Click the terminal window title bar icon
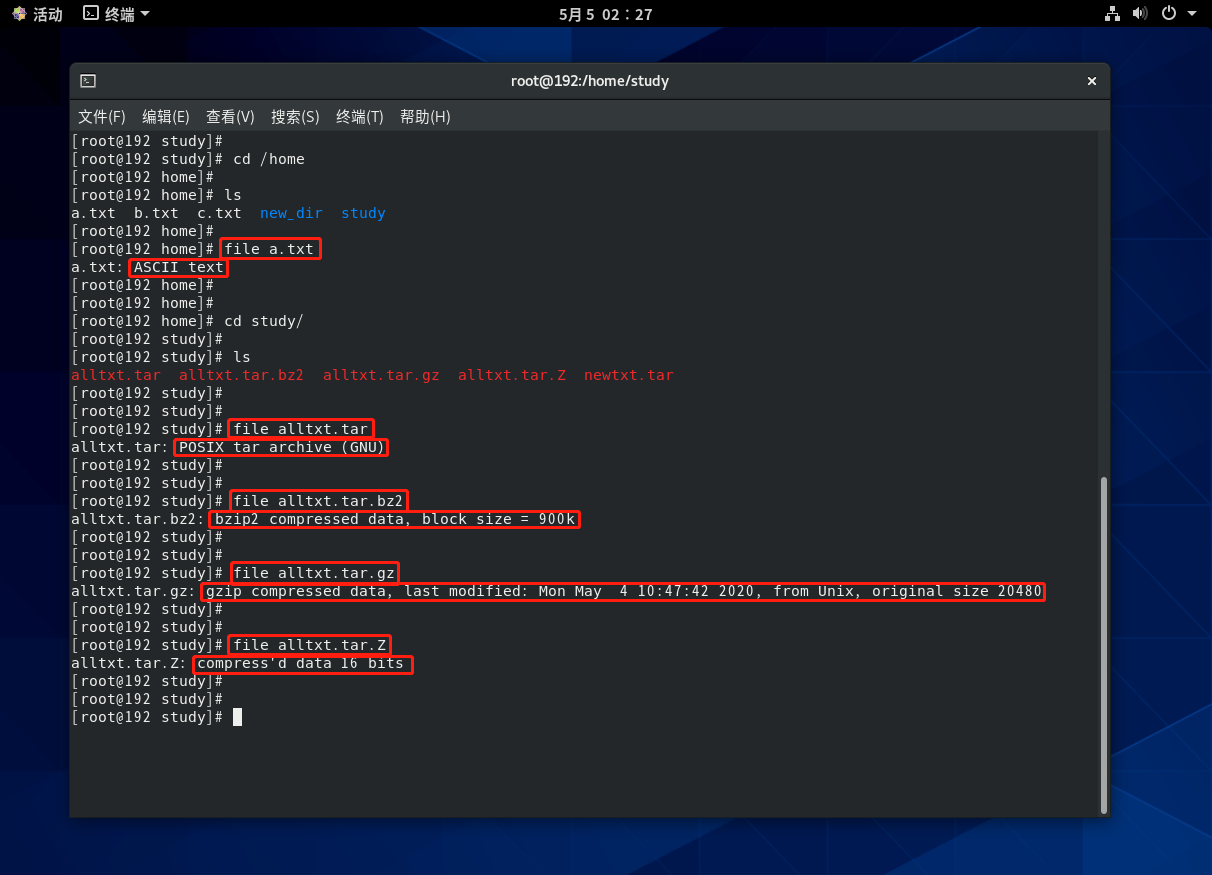The image size is (1212, 875). 88,81
